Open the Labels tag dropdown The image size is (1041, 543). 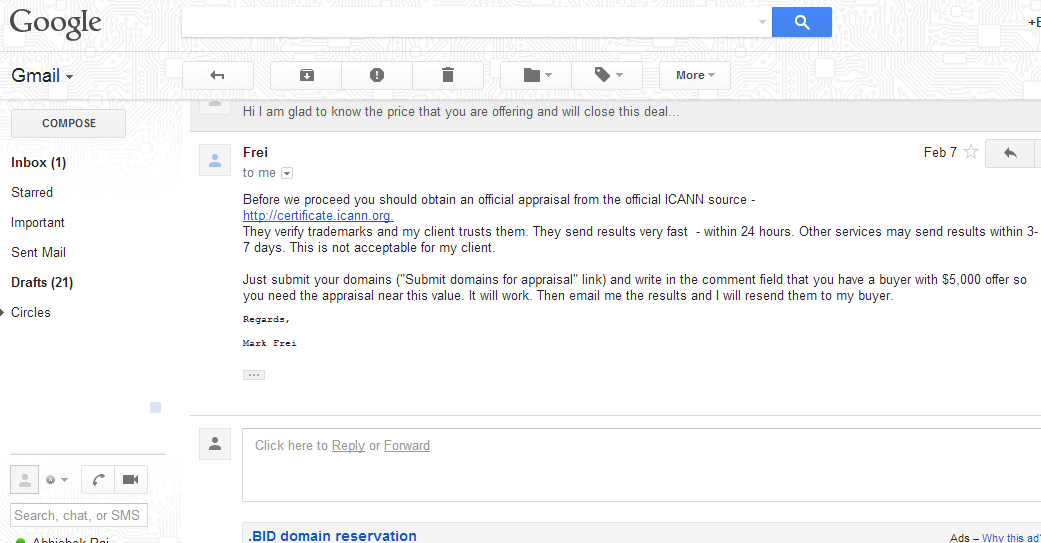point(607,75)
